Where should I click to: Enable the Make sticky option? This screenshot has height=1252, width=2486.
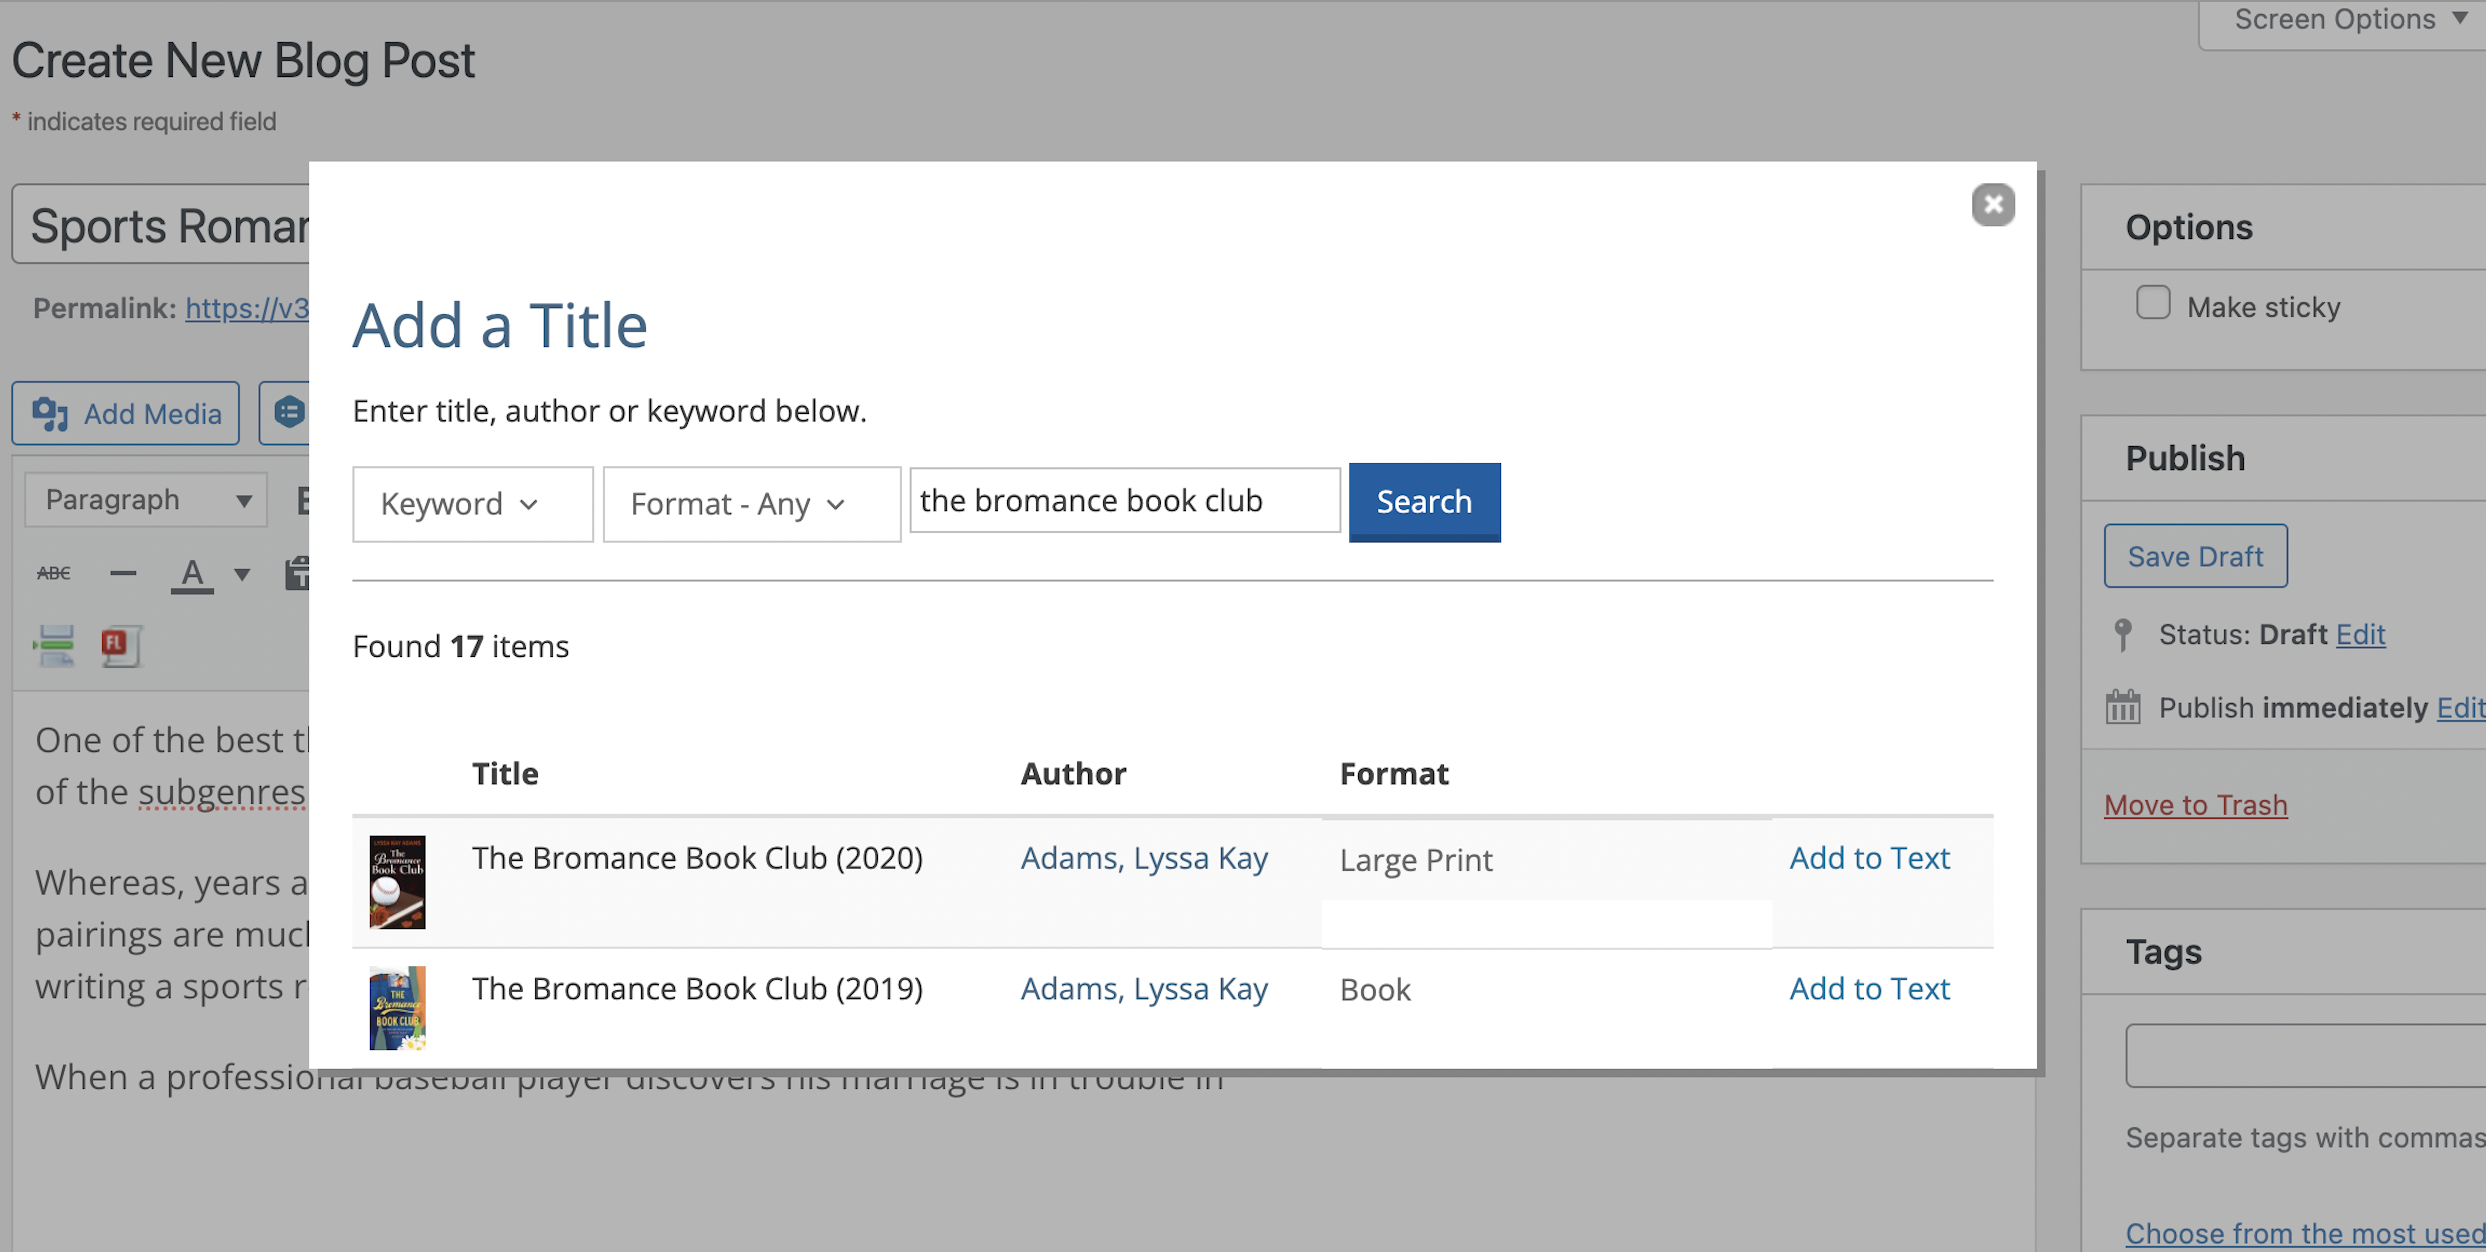2152,302
